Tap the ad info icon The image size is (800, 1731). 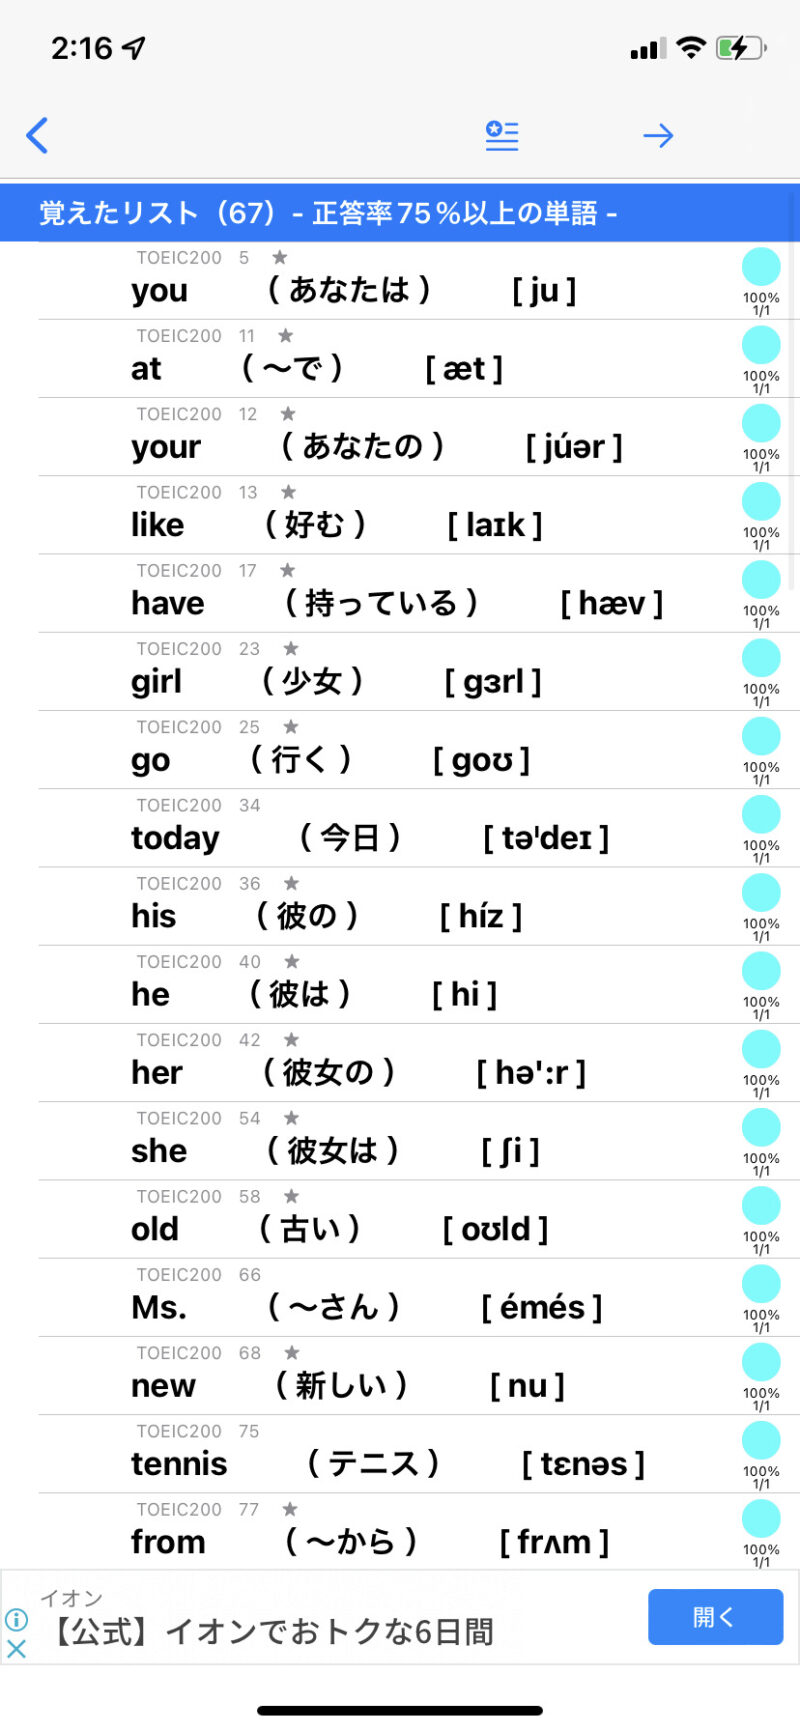tap(16, 1619)
